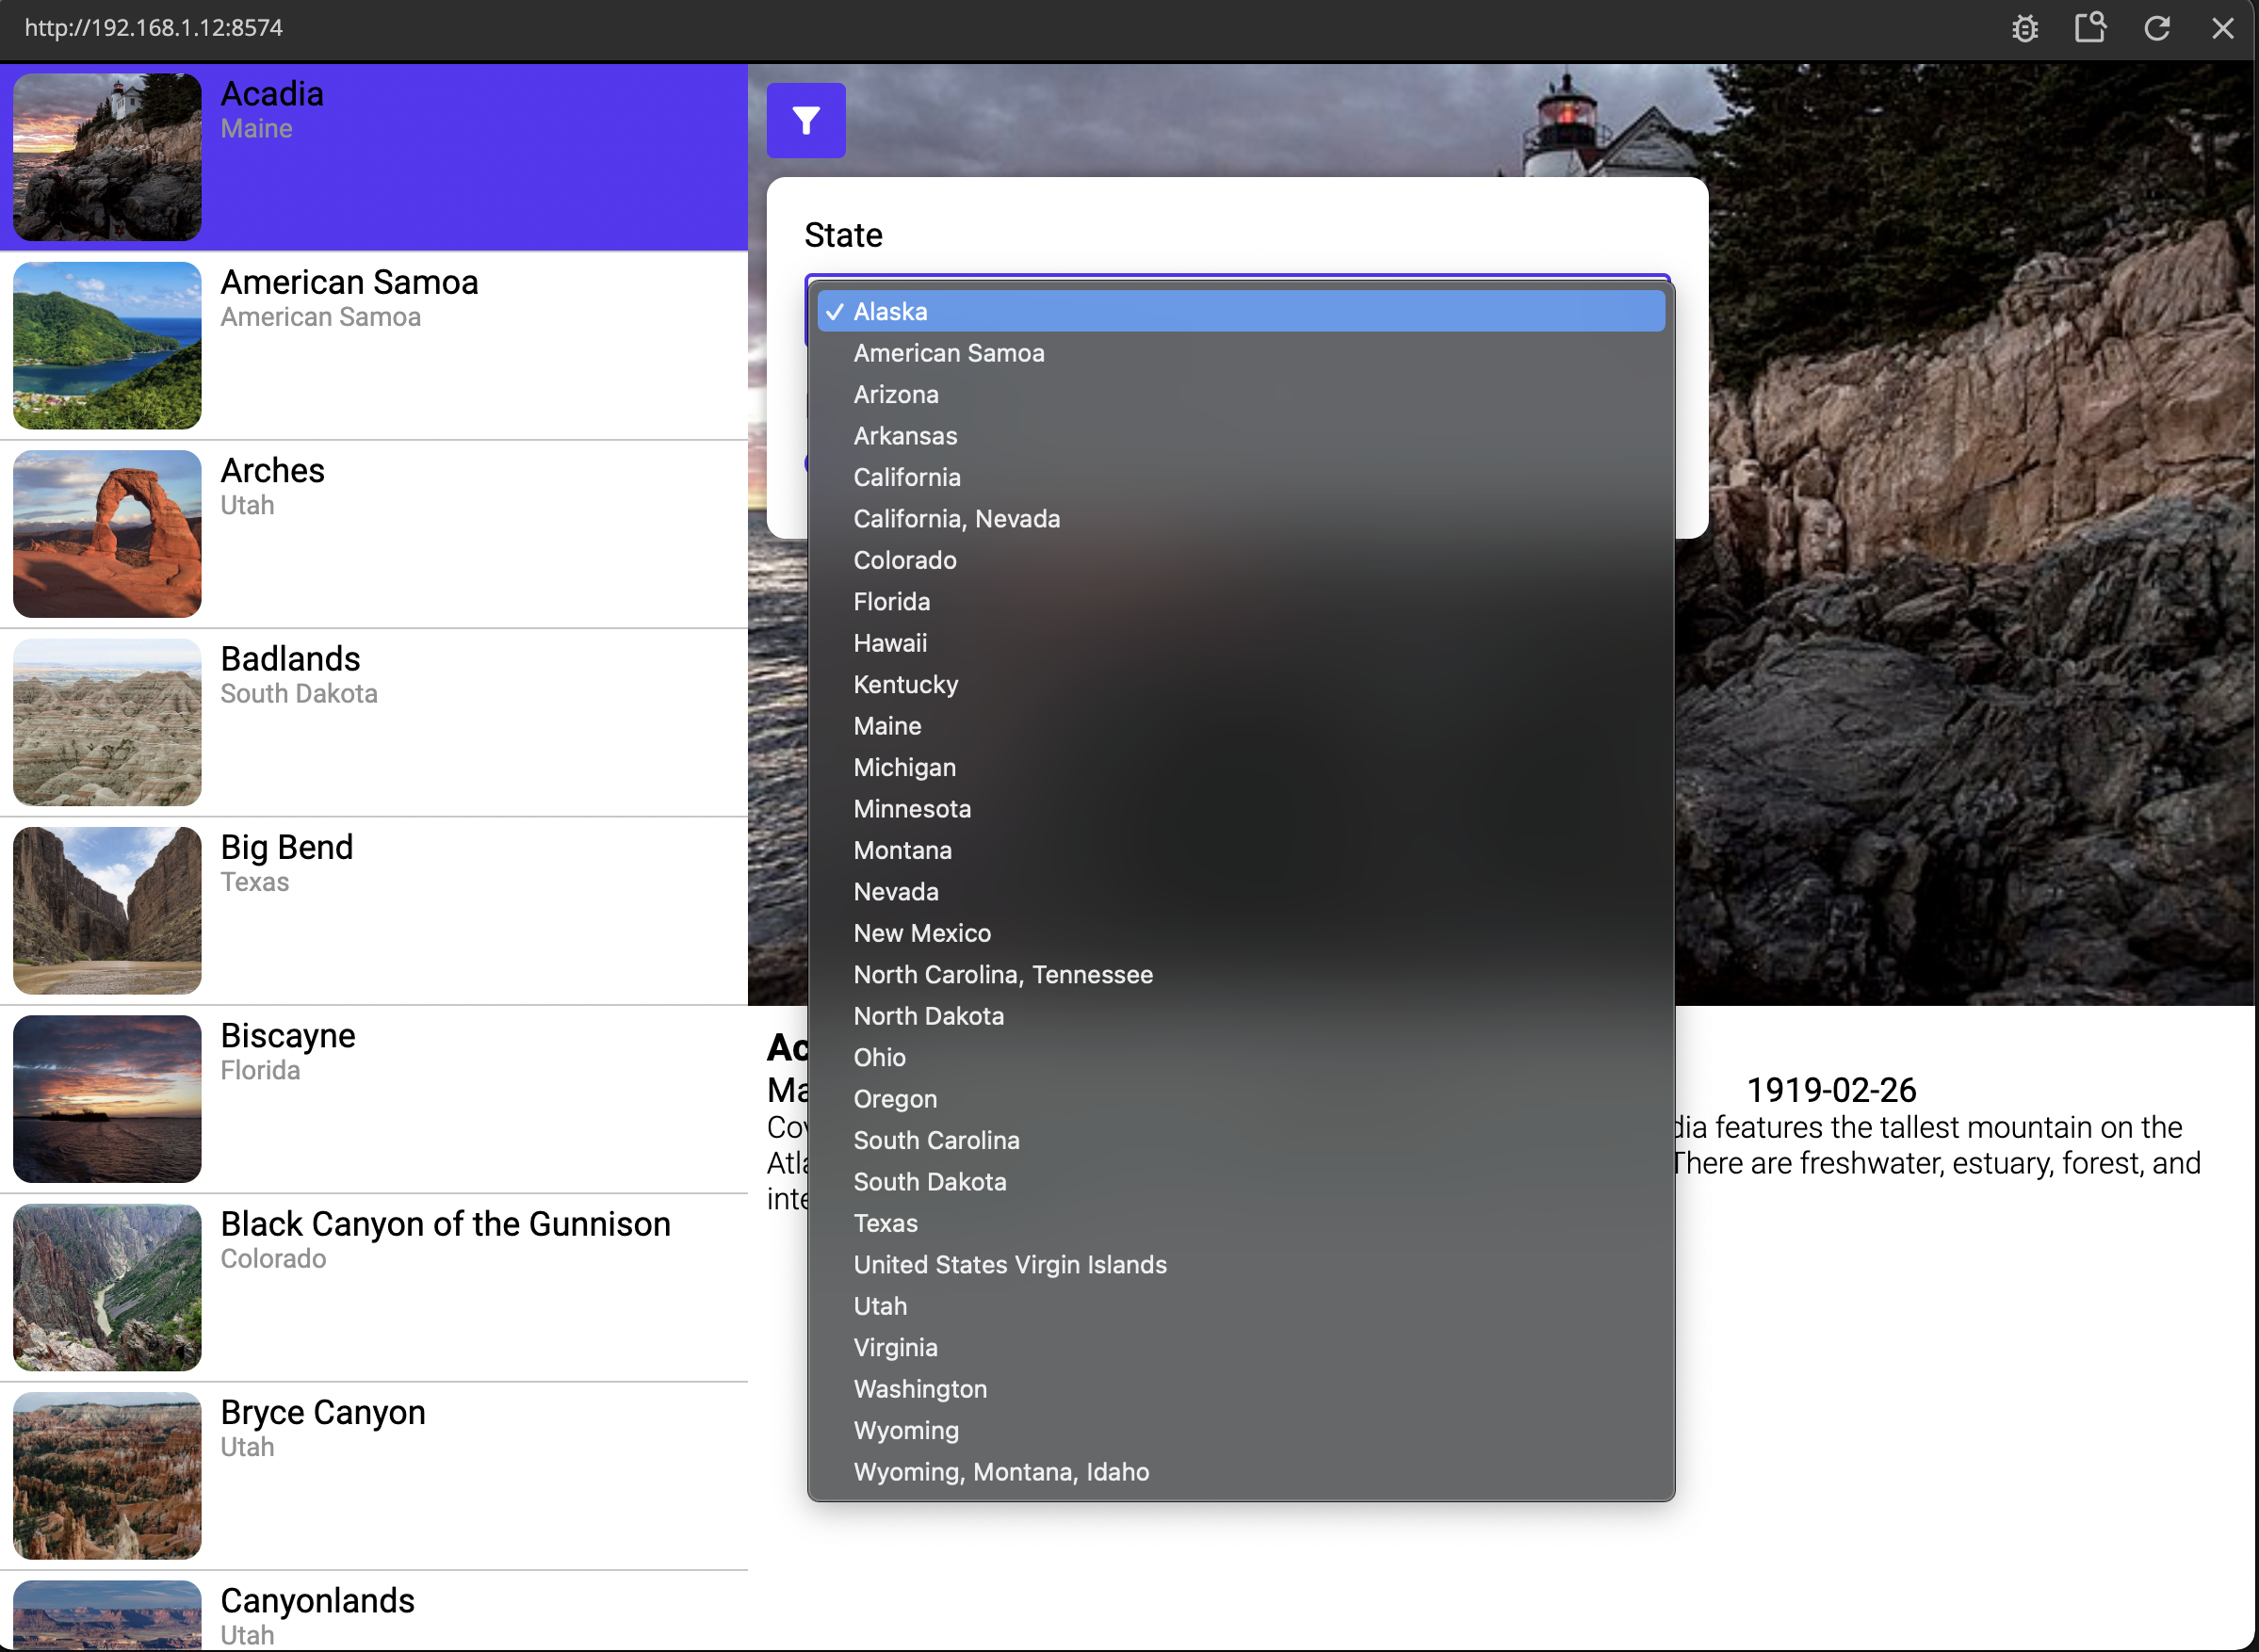
Task: Choose North Carolina, Tennessee option
Action: (1241, 975)
